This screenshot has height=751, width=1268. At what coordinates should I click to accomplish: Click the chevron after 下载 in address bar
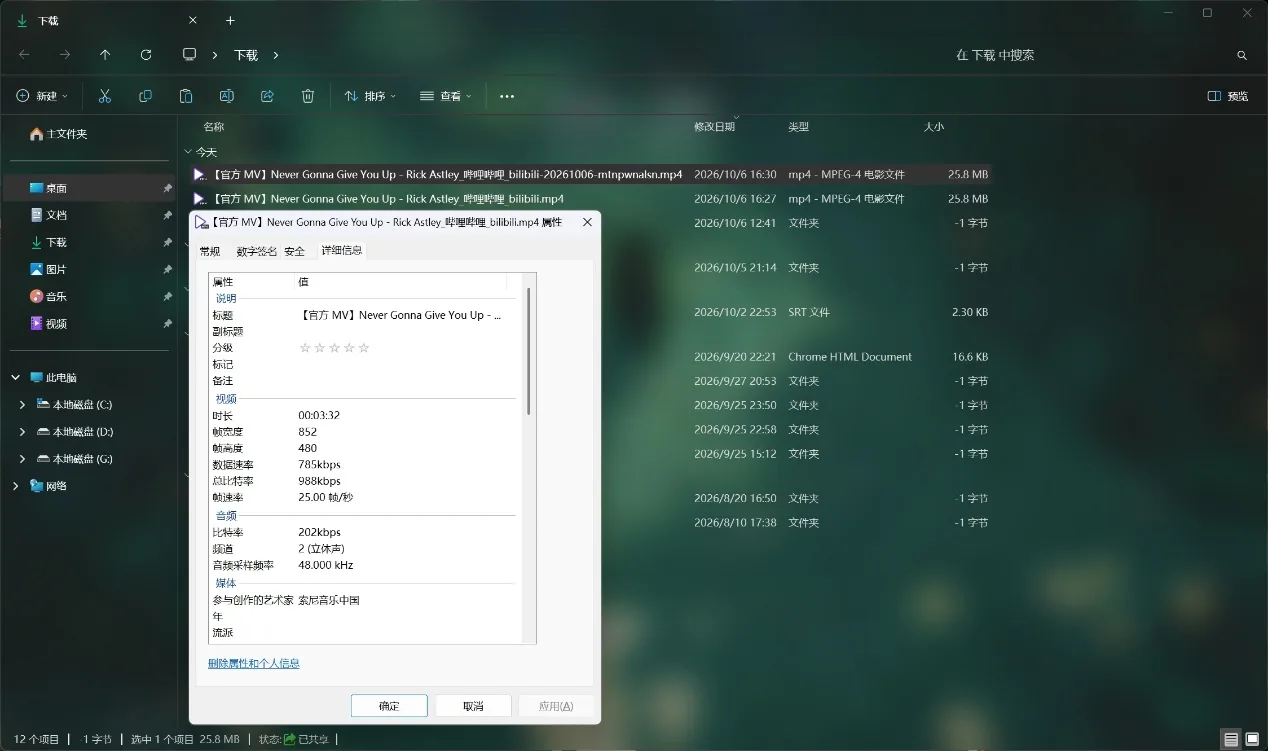276,55
